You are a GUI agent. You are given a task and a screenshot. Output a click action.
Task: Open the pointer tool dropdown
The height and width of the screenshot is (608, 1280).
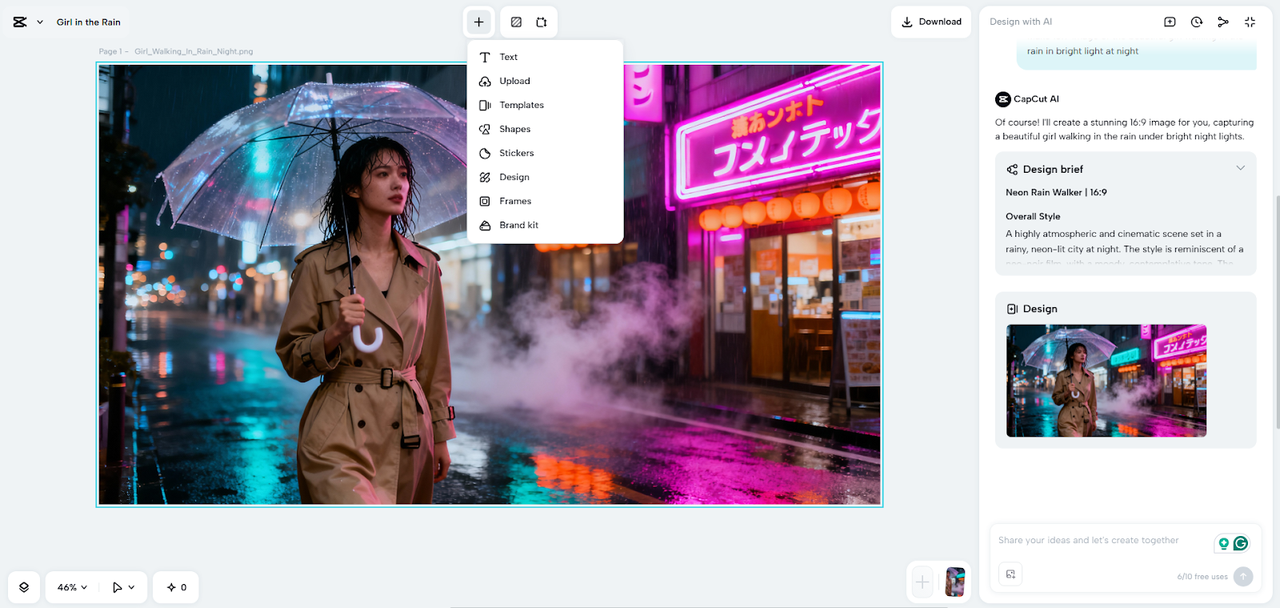[124, 587]
